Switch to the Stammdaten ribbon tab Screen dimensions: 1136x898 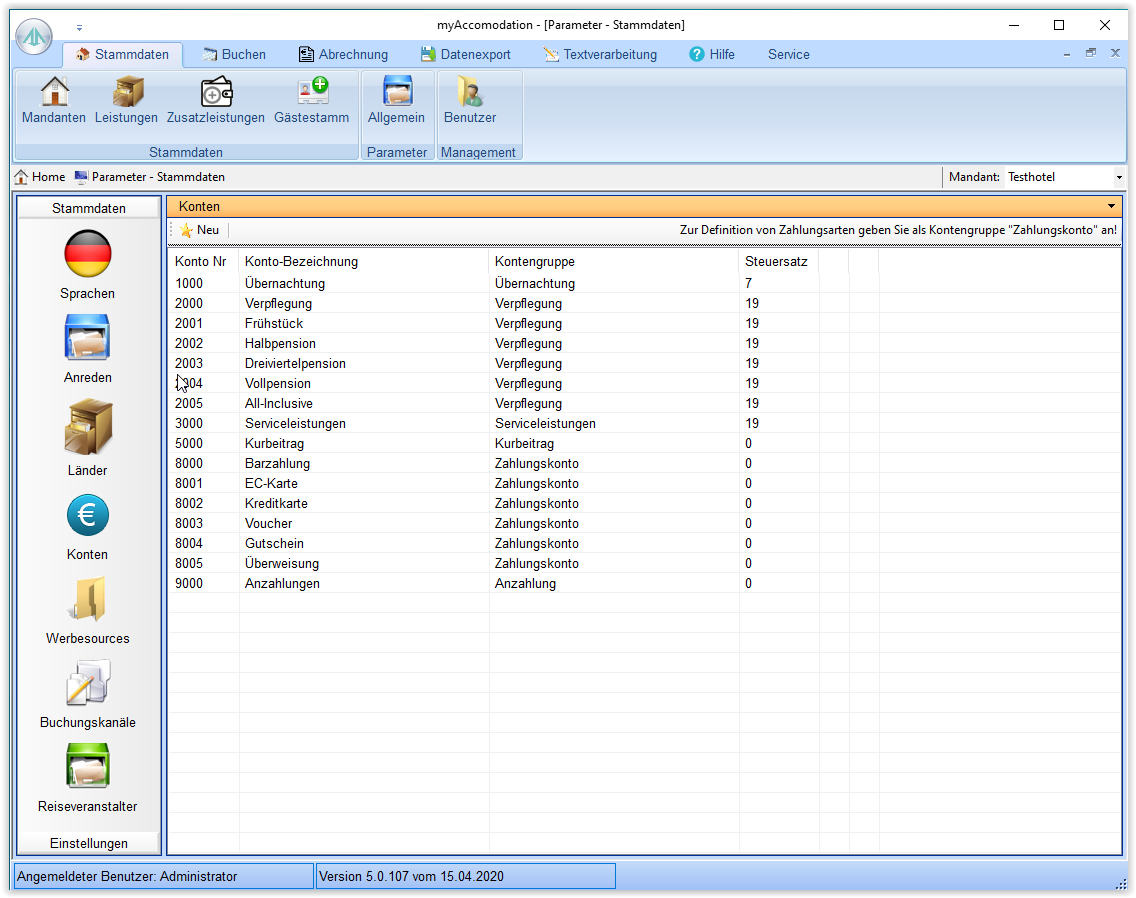click(x=122, y=54)
